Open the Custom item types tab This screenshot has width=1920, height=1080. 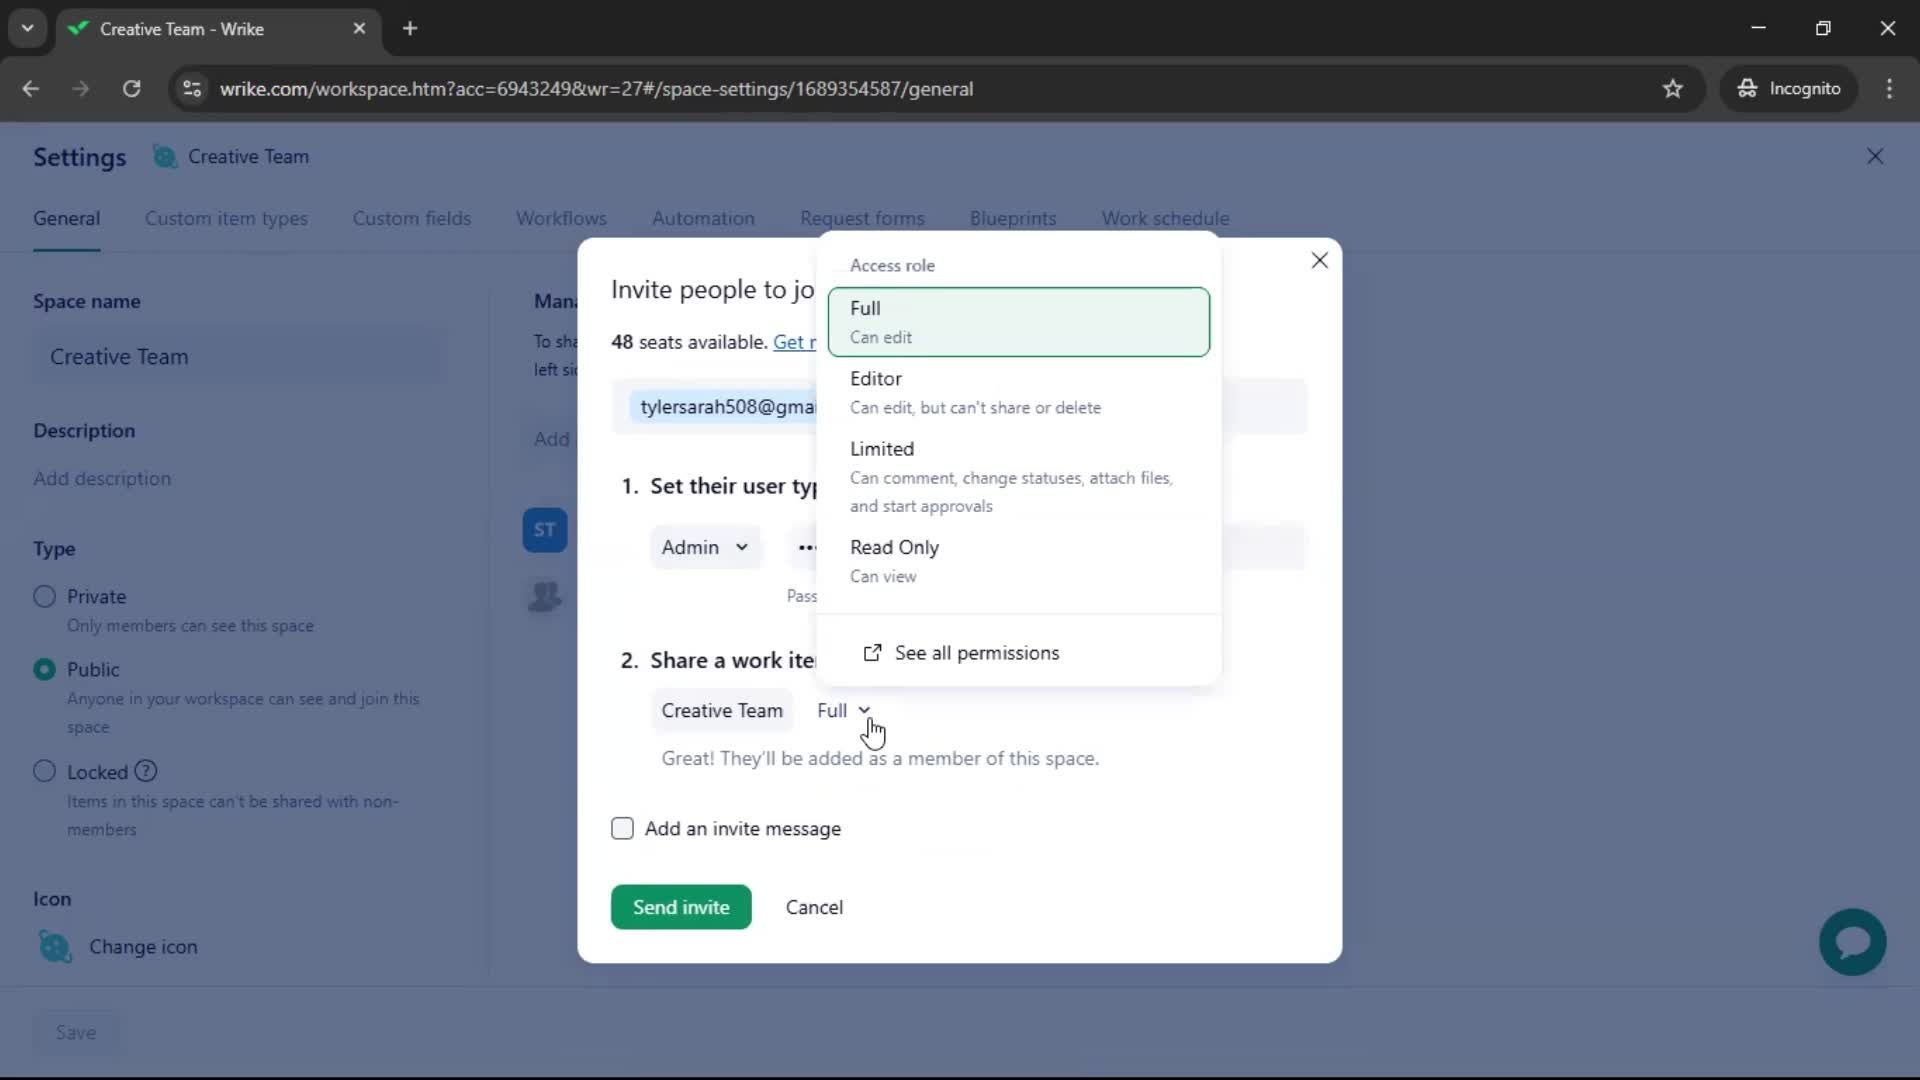point(226,218)
